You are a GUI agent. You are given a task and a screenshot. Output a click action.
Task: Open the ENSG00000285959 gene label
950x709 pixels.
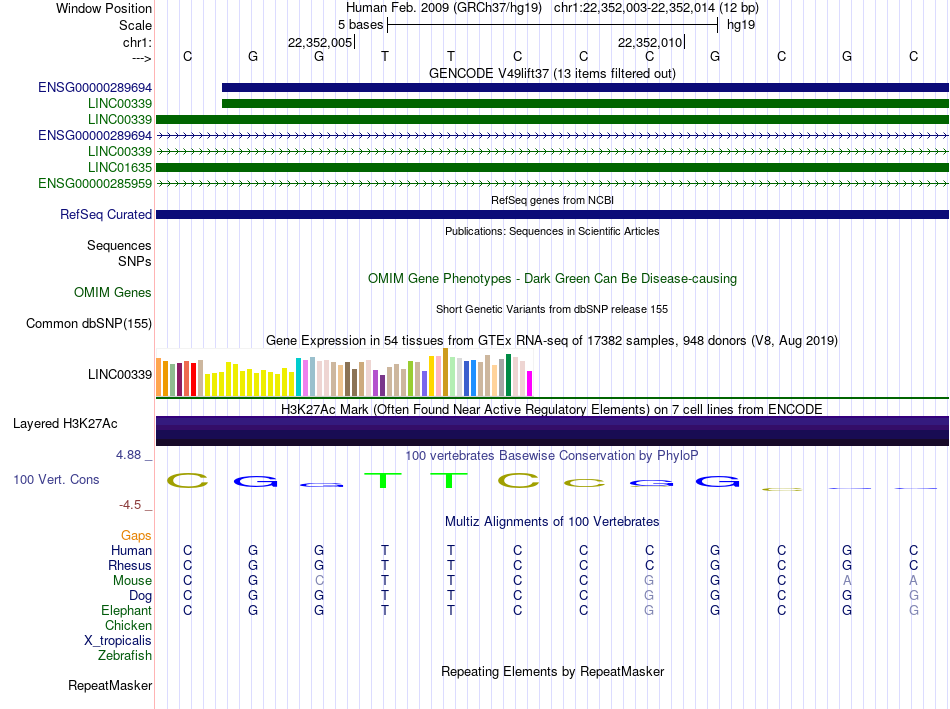95,184
